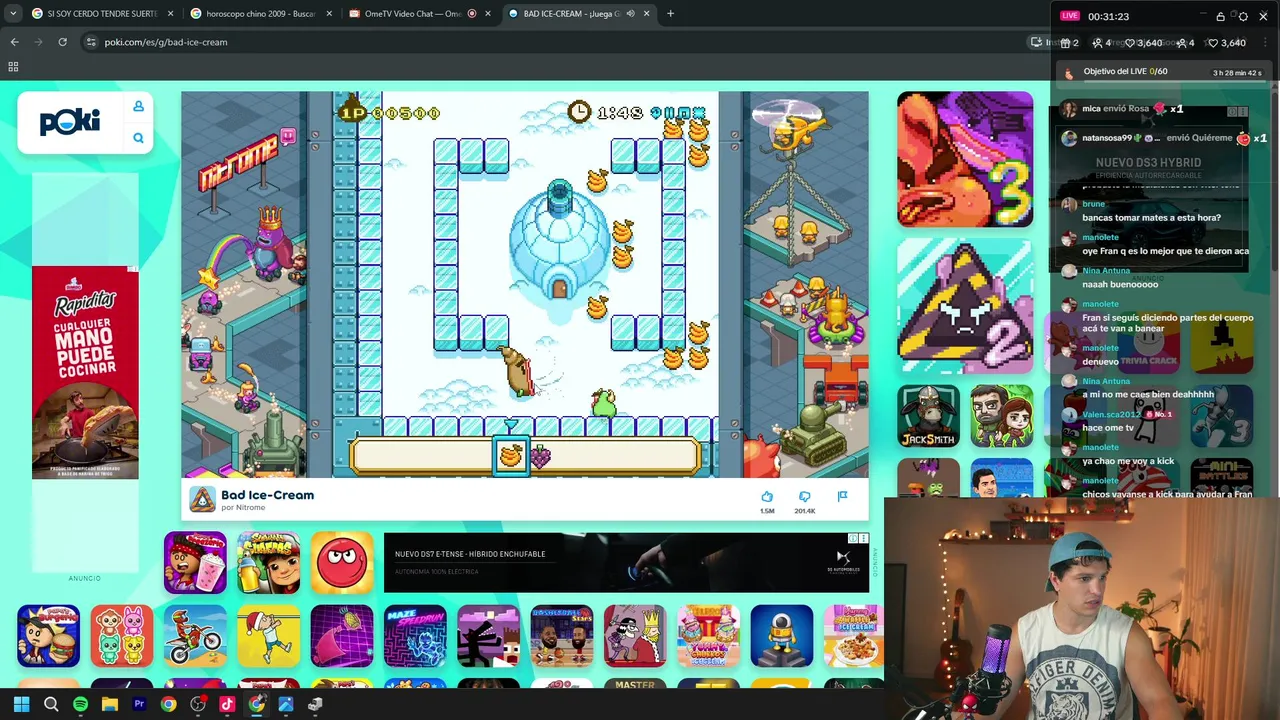This screenshot has height=720, width=1280.
Task: Click the selected banana fruit slot in the game
Action: pos(511,456)
